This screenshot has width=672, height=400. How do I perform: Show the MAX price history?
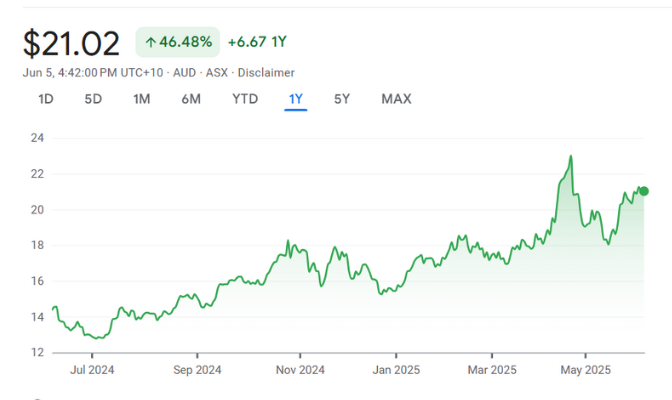click(x=396, y=99)
